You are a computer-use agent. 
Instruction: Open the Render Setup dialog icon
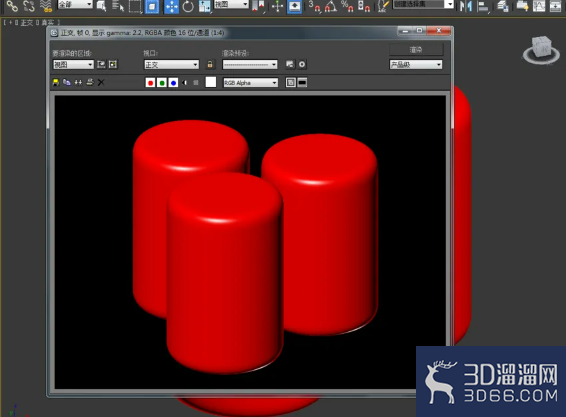click(x=290, y=64)
